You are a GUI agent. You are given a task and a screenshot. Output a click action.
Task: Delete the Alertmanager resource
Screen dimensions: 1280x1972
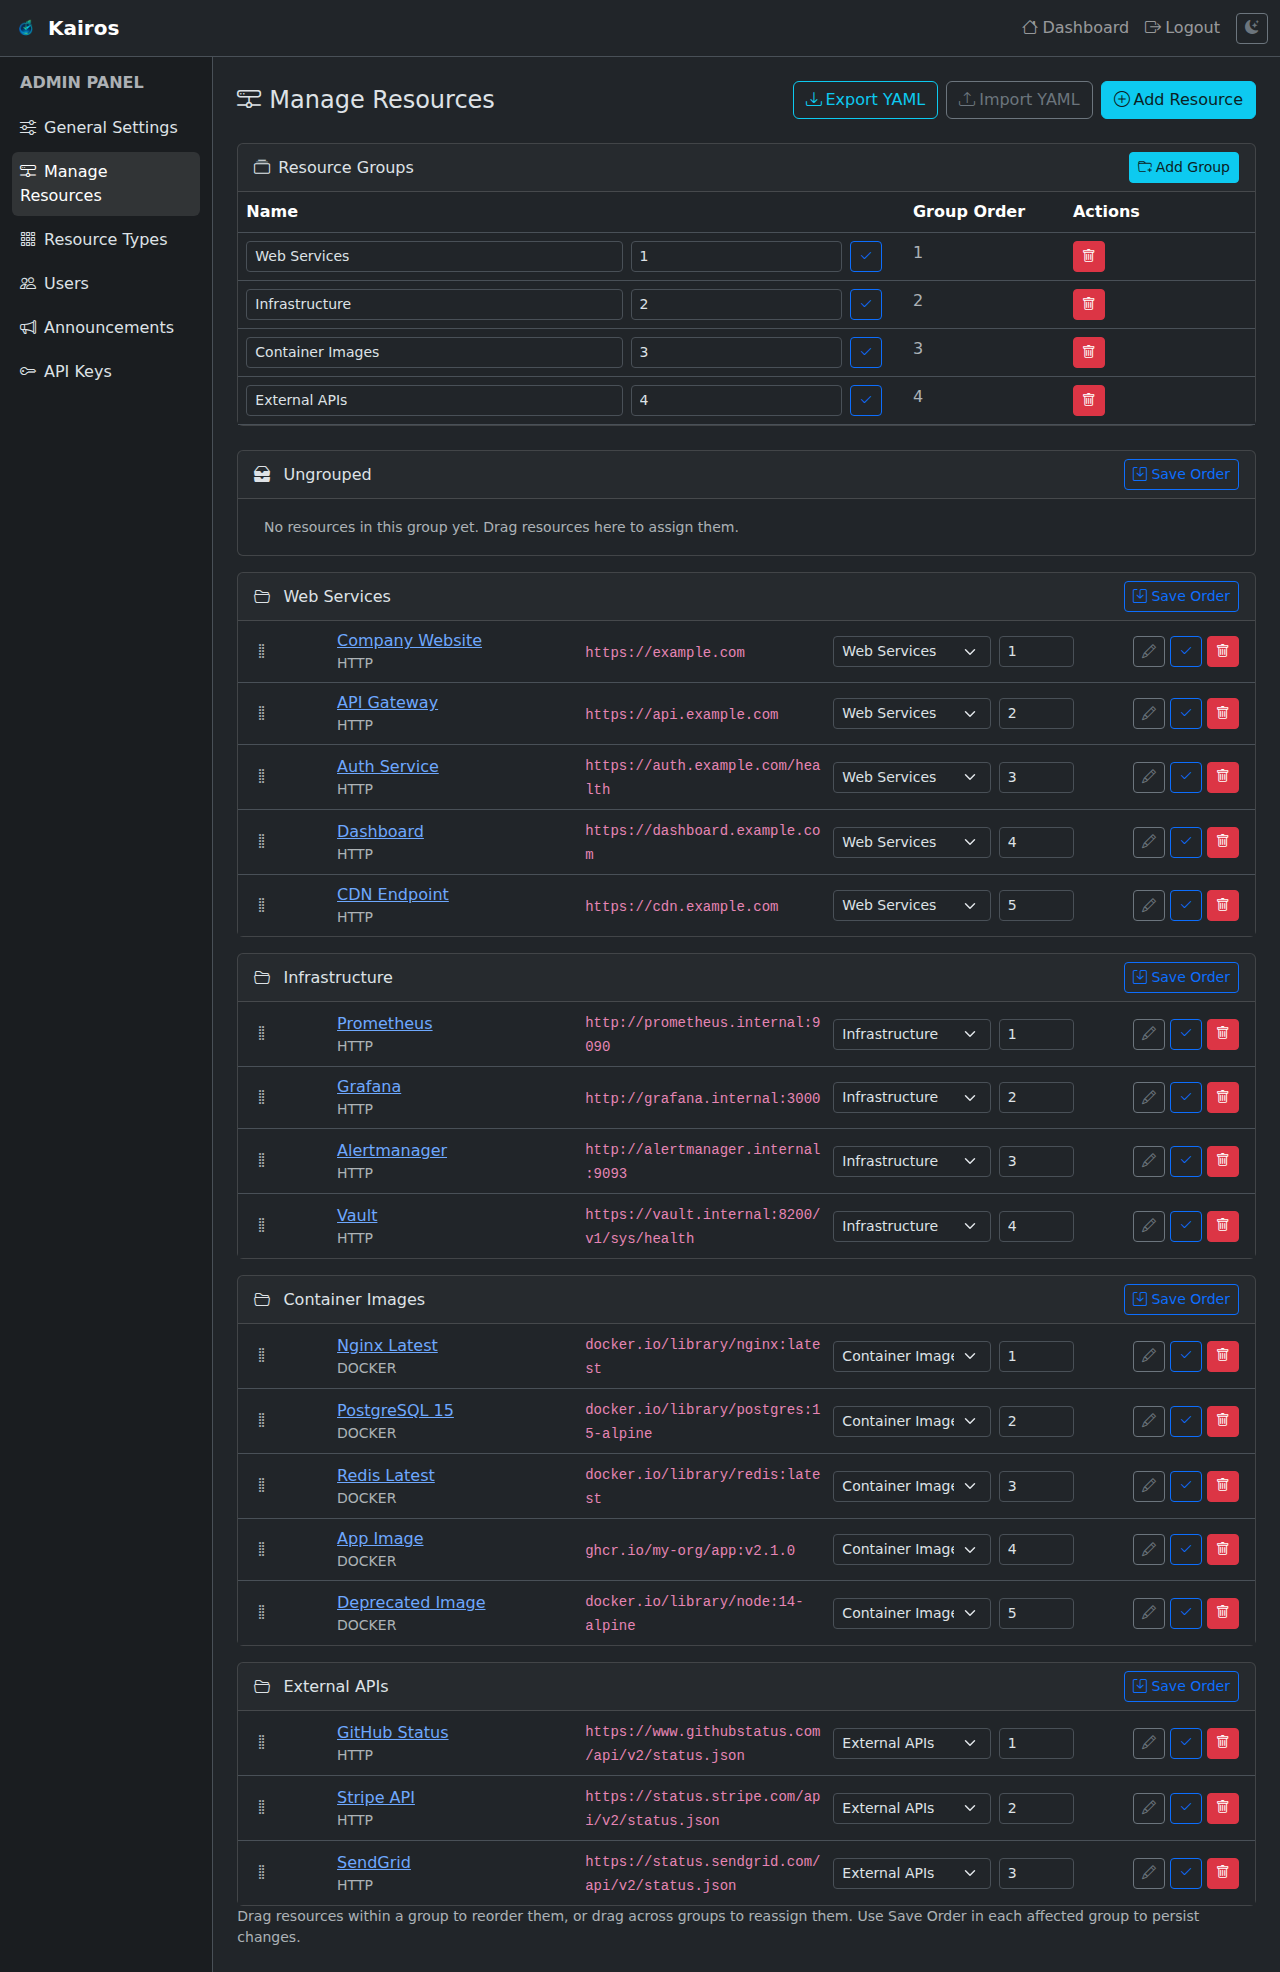1222,1161
